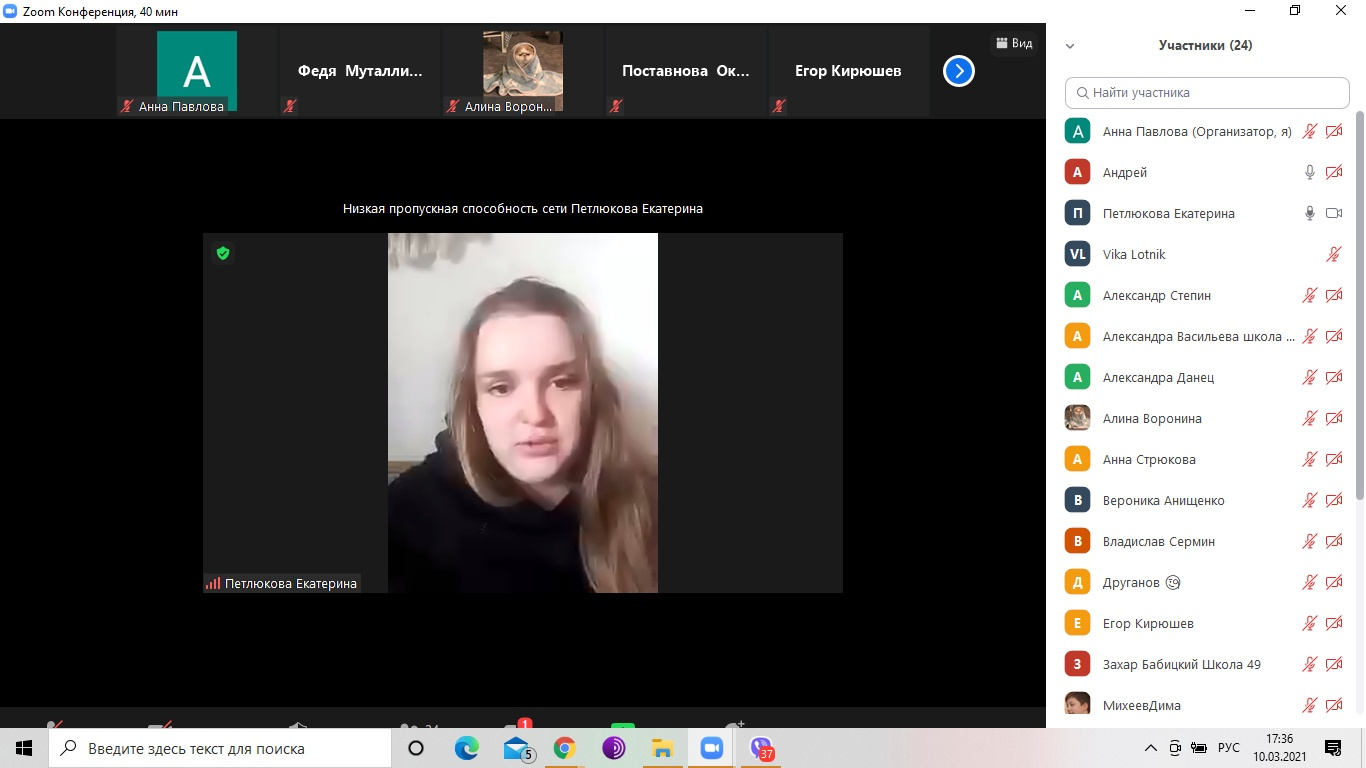Click the Найти участника search field
Viewport: 1366px width, 768px height.
pyautogui.click(x=1207, y=92)
